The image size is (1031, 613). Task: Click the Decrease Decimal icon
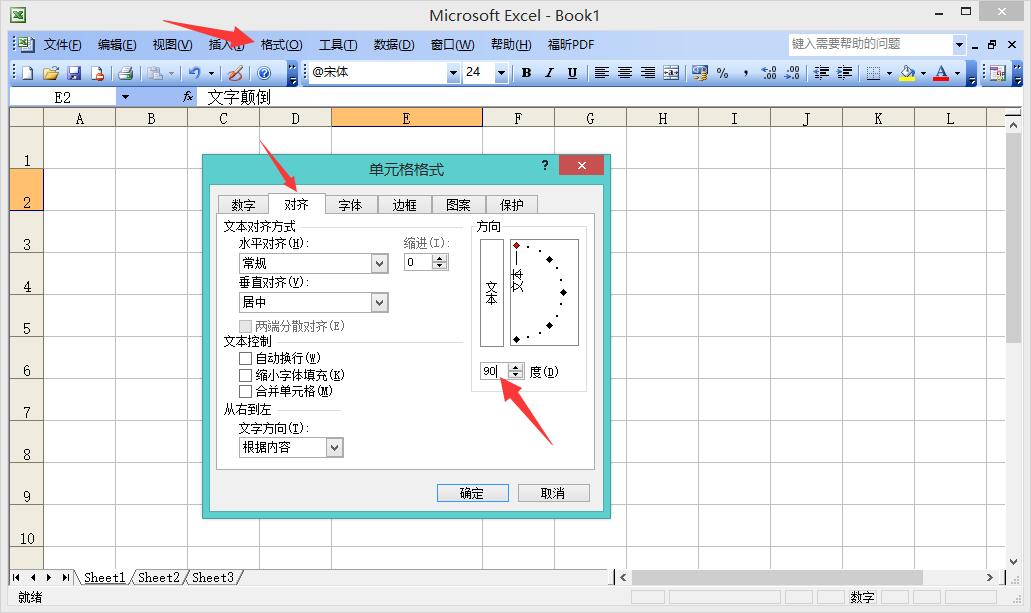pyautogui.click(x=792, y=73)
